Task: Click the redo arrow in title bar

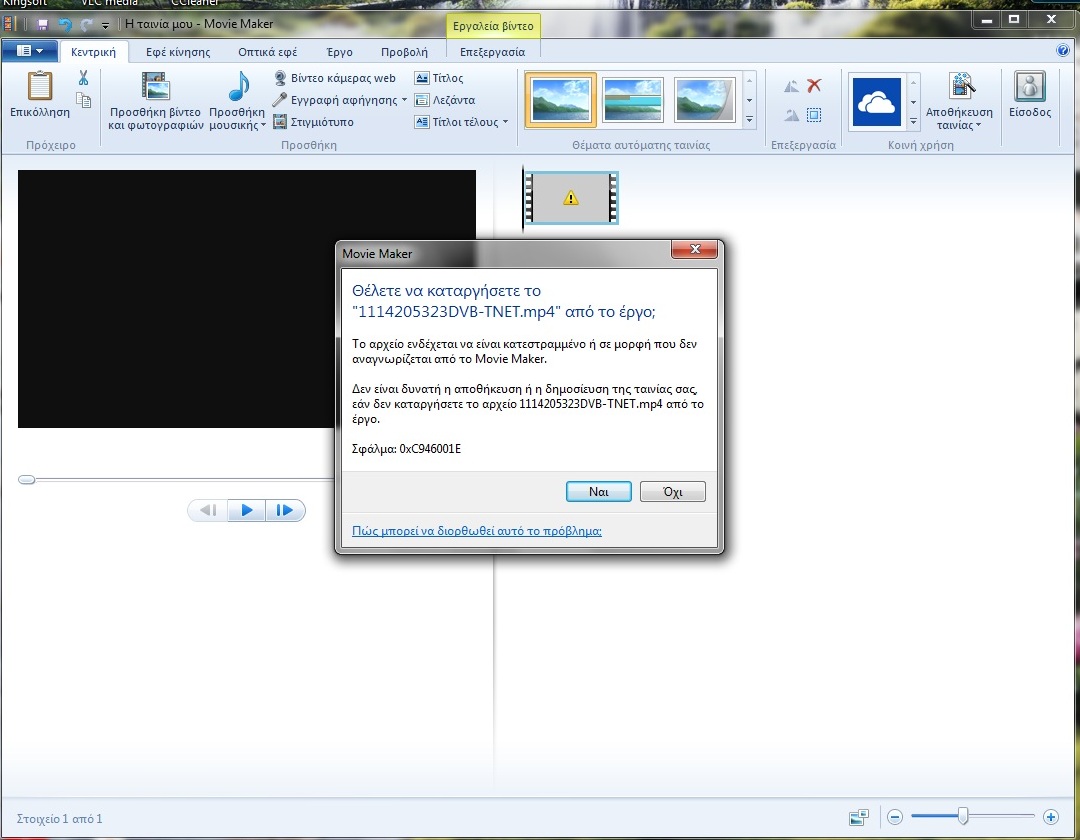Action: 86,25
